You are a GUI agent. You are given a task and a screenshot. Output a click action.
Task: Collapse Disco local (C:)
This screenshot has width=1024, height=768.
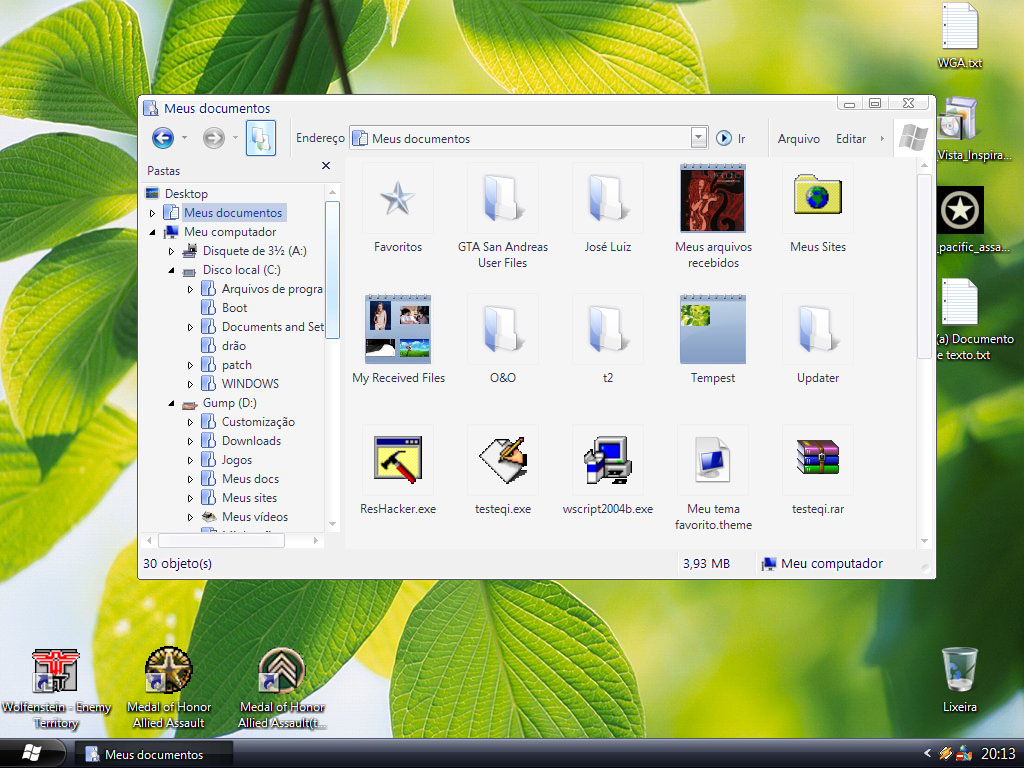171,270
